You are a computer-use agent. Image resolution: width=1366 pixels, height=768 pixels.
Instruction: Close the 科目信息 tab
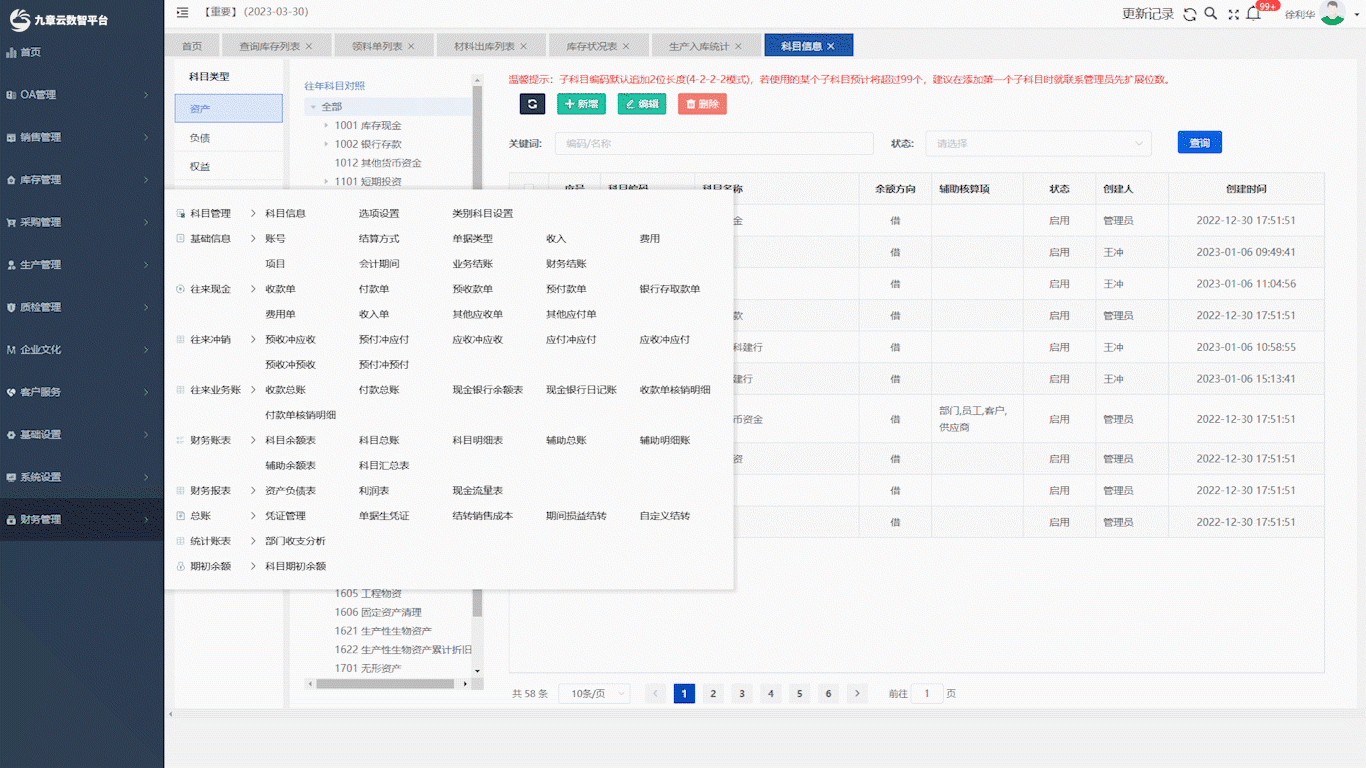(x=831, y=46)
